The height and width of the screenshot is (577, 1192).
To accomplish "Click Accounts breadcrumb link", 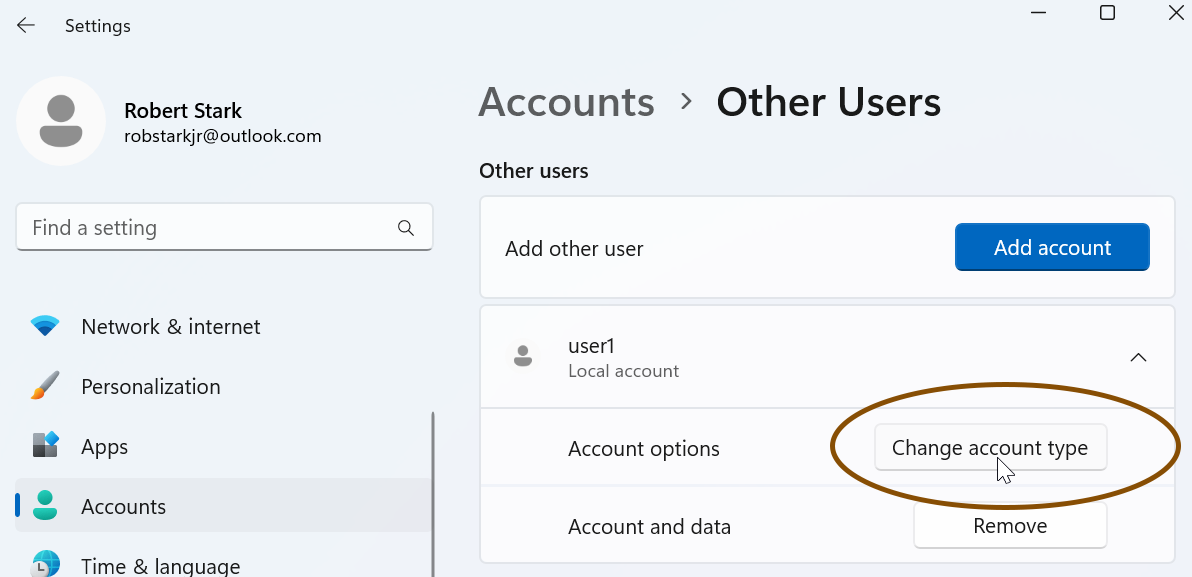I will [x=566, y=102].
